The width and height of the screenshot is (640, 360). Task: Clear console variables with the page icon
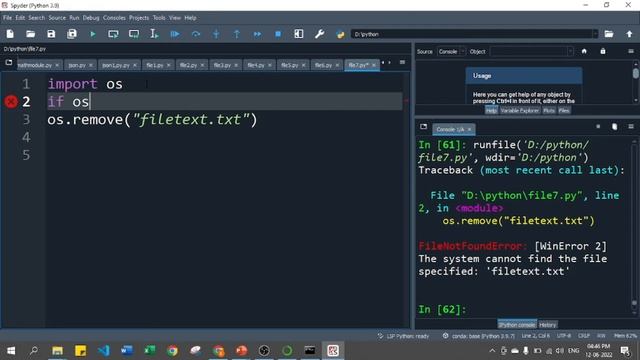click(615, 127)
